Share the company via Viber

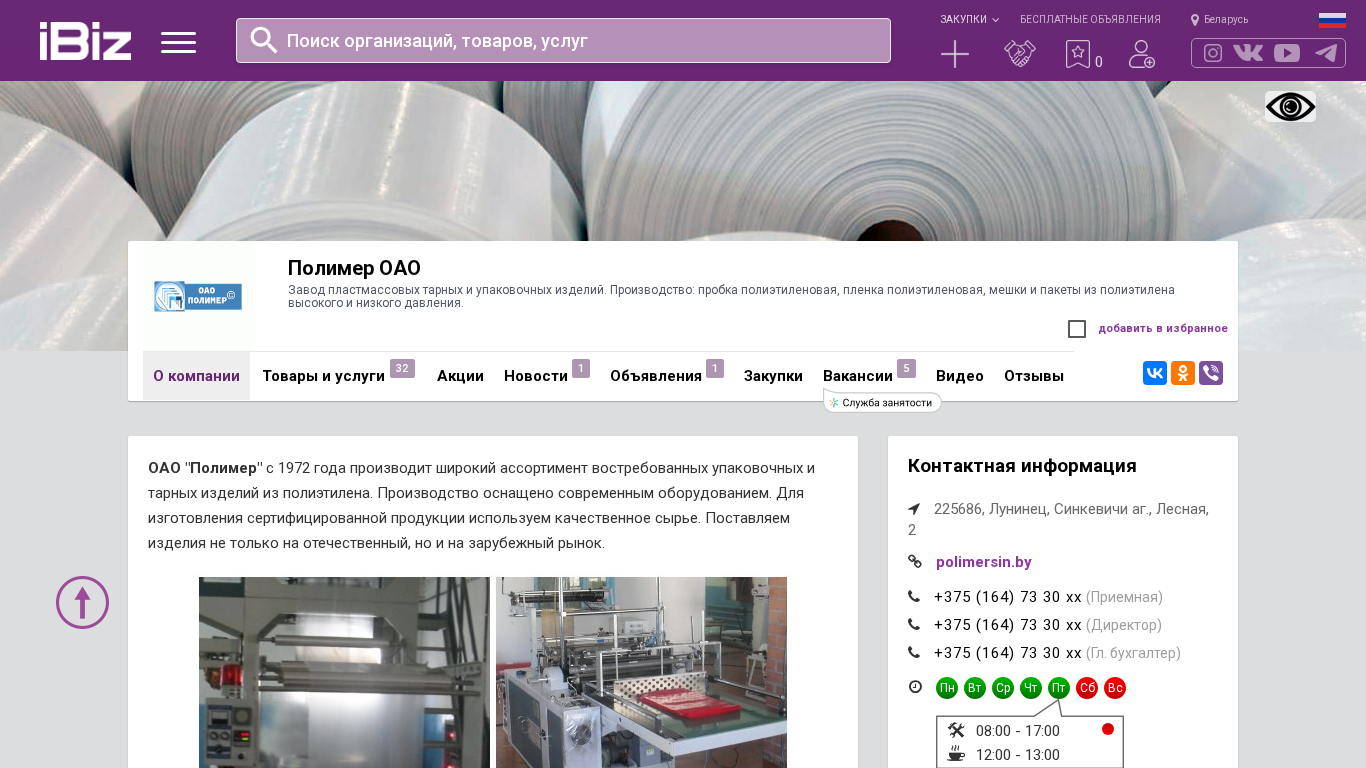1211,373
